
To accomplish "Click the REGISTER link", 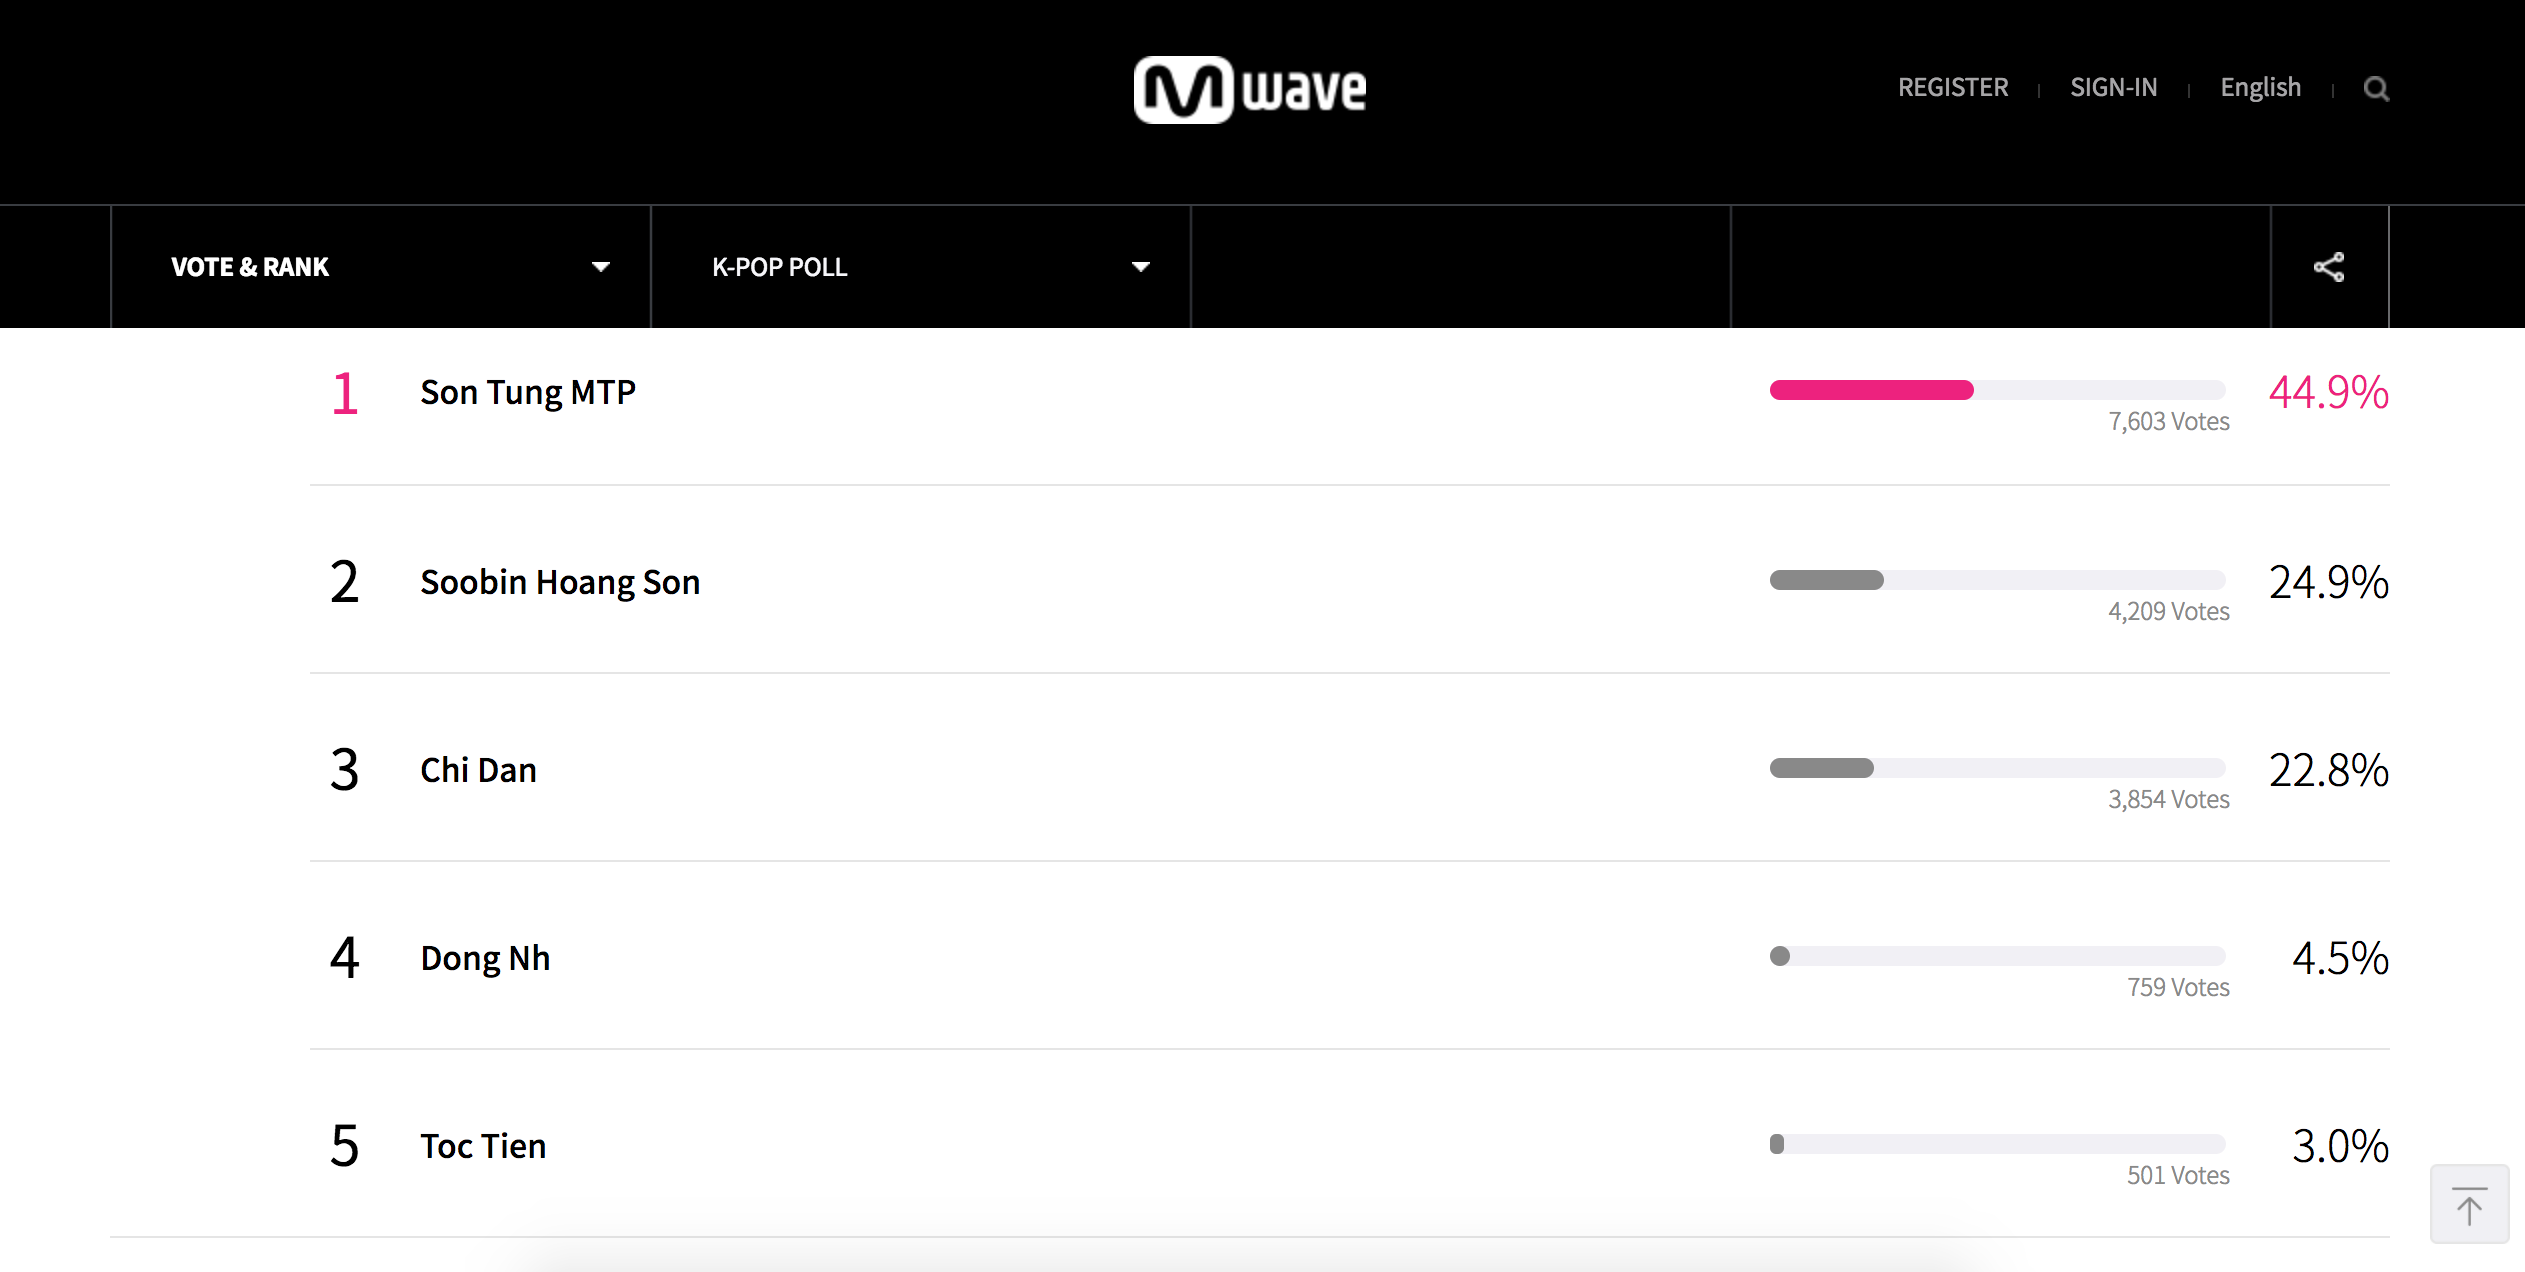I will point(1952,88).
